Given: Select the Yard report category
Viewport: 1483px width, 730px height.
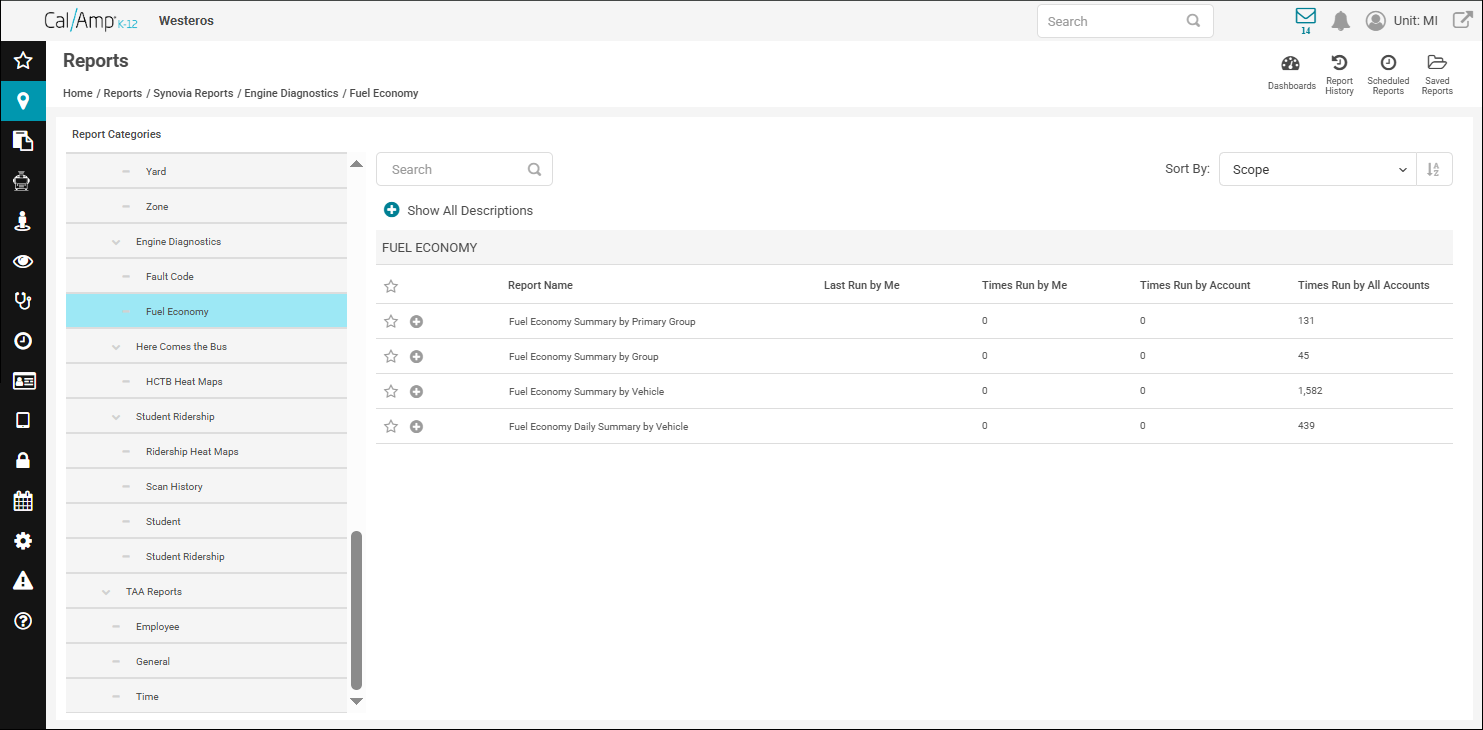Looking at the screenshot, I should coord(206,171).
